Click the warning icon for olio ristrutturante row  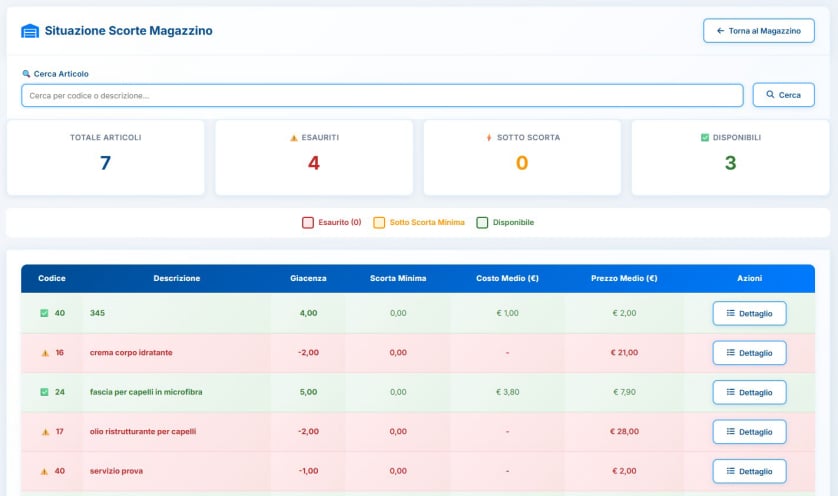(44, 432)
